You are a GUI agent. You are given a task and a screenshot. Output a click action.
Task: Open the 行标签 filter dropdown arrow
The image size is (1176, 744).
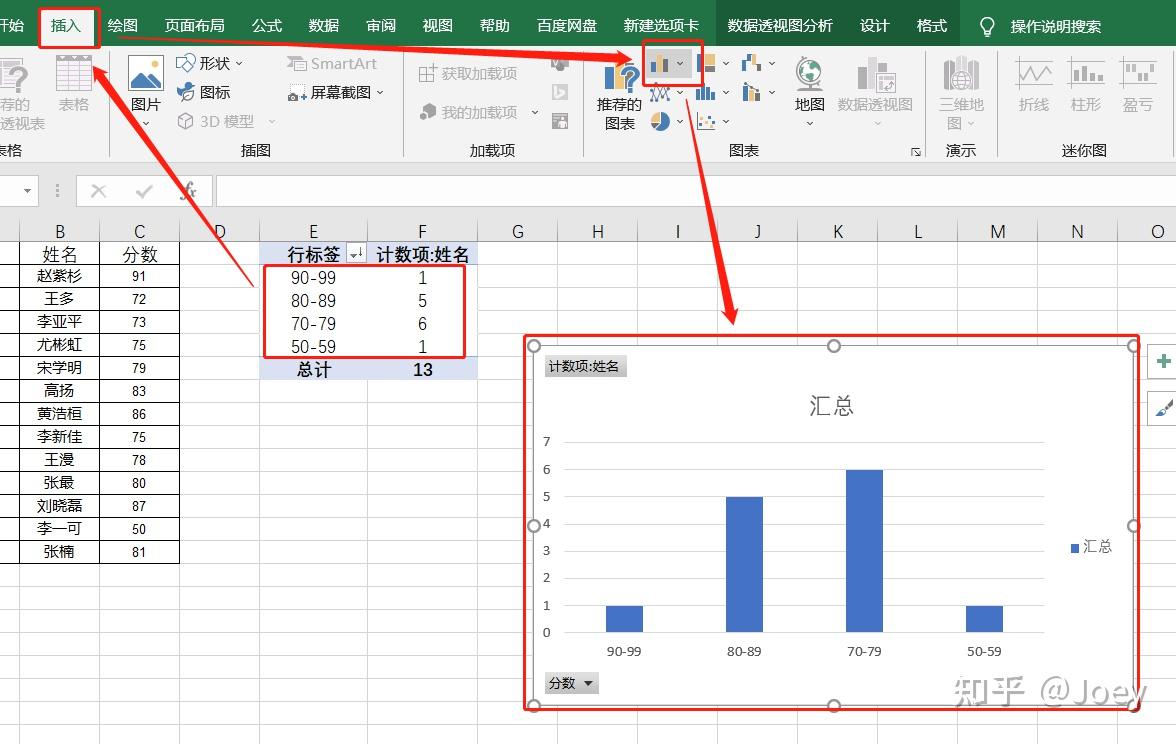point(356,254)
